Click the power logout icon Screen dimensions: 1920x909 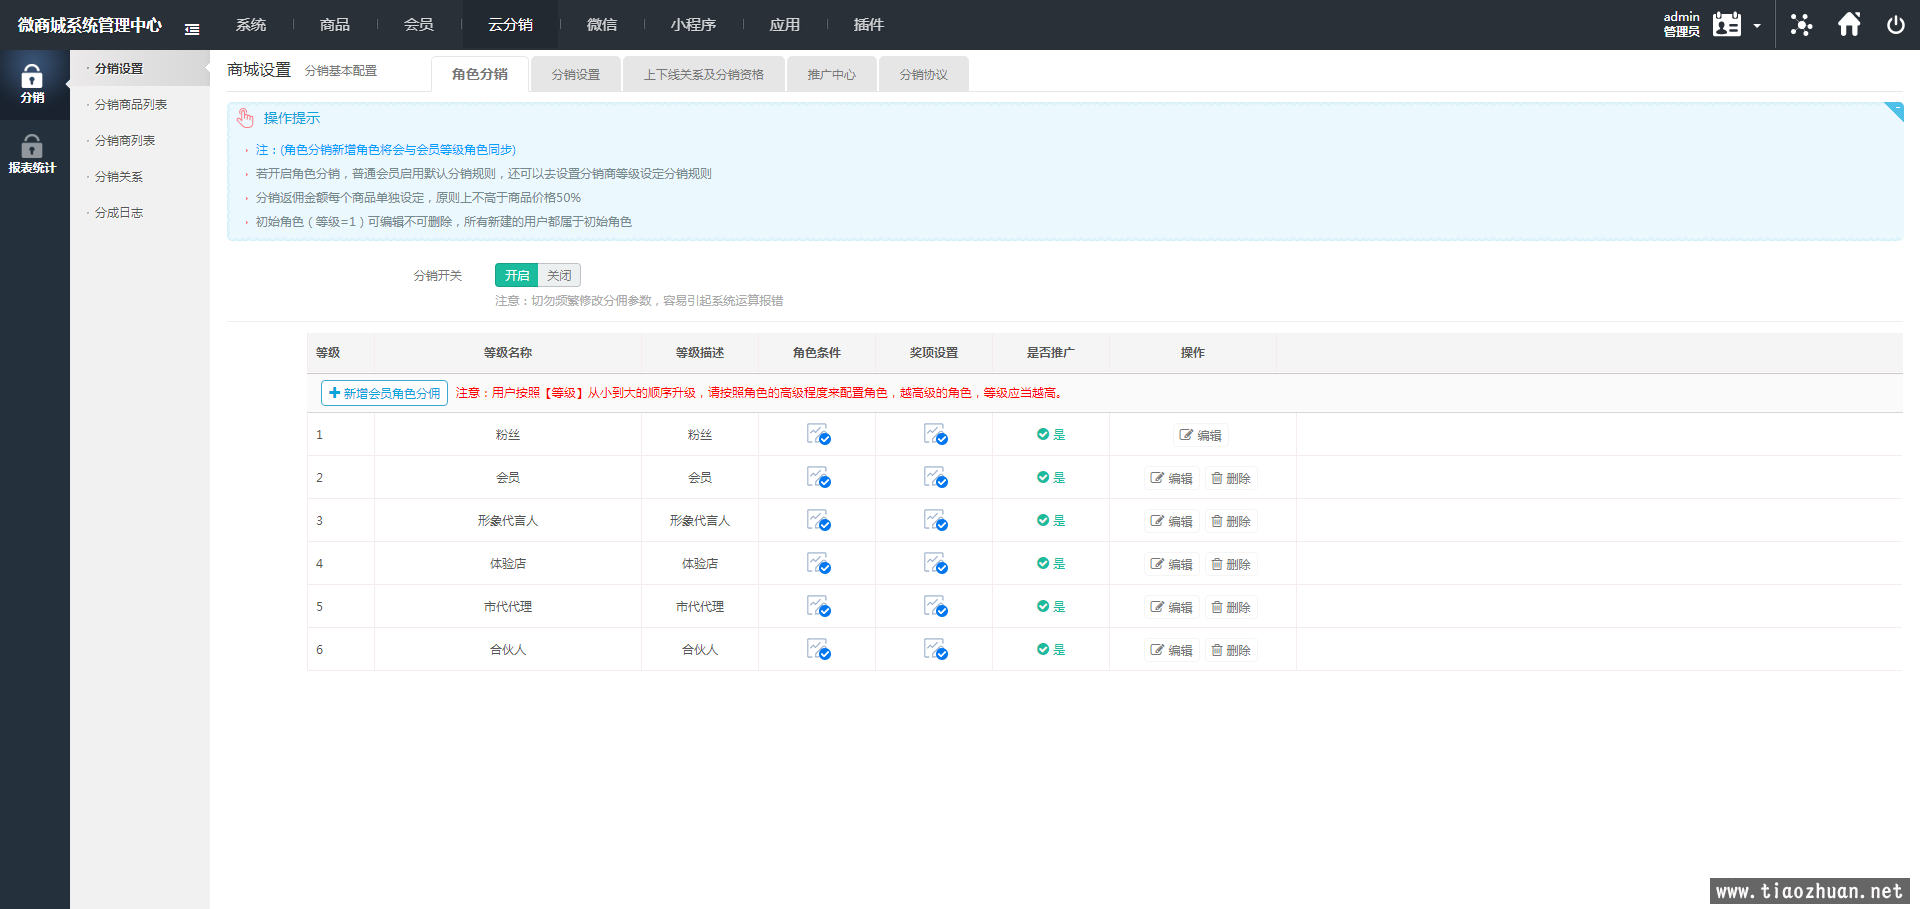click(1895, 25)
